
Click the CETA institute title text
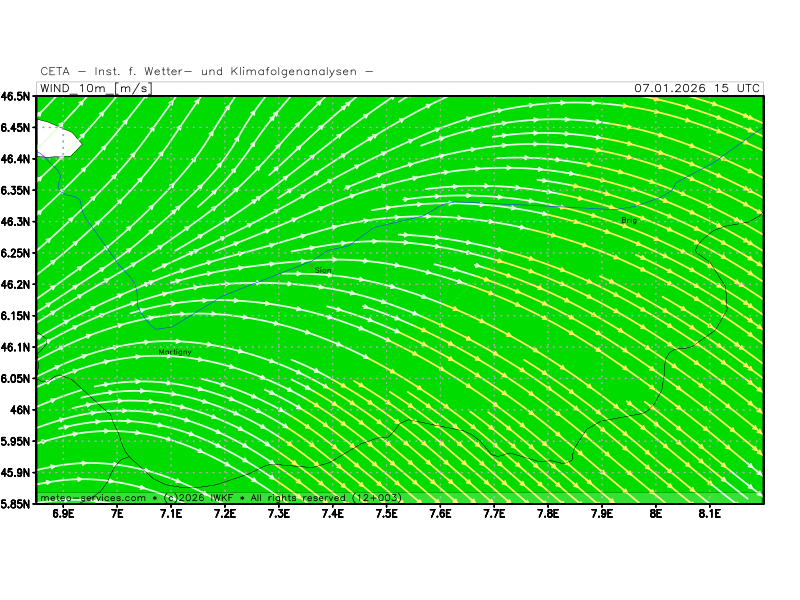point(207,71)
